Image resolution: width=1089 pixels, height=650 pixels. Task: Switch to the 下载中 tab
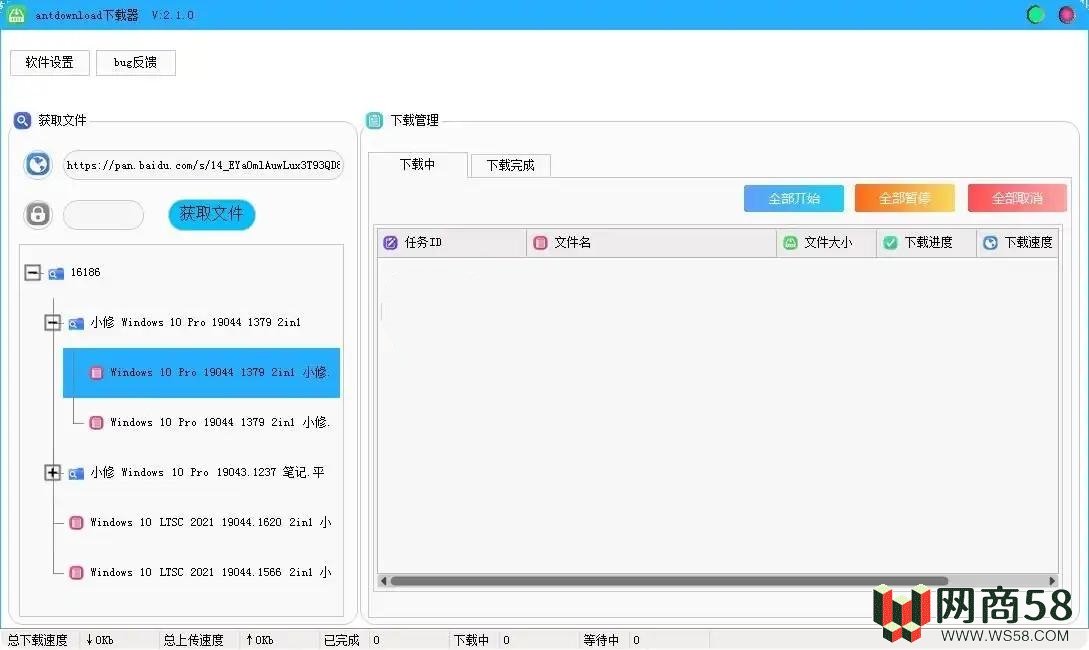point(417,165)
